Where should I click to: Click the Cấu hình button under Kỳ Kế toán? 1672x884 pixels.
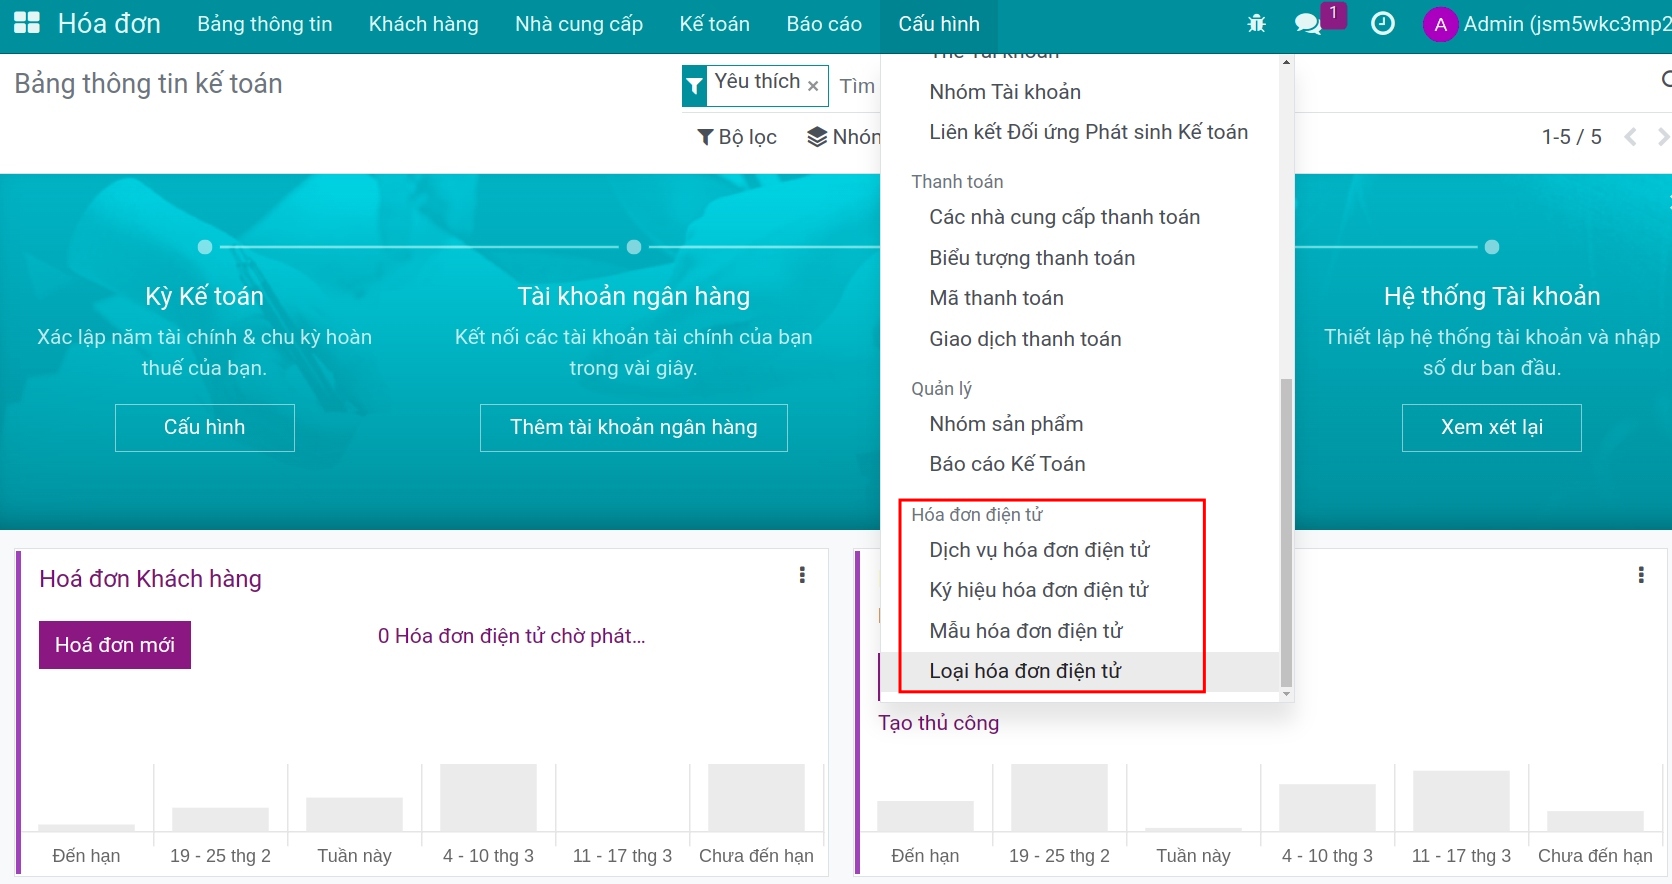(205, 427)
